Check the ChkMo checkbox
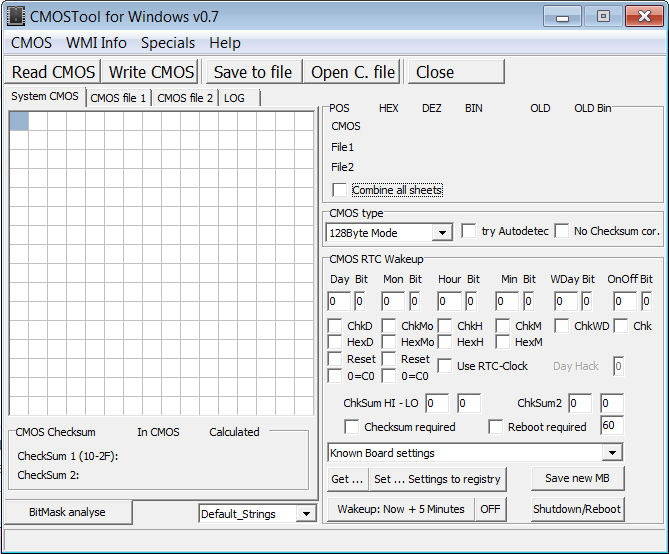This screenshot has width=669, height=554. pyautogui.click(x=389, y=326)
